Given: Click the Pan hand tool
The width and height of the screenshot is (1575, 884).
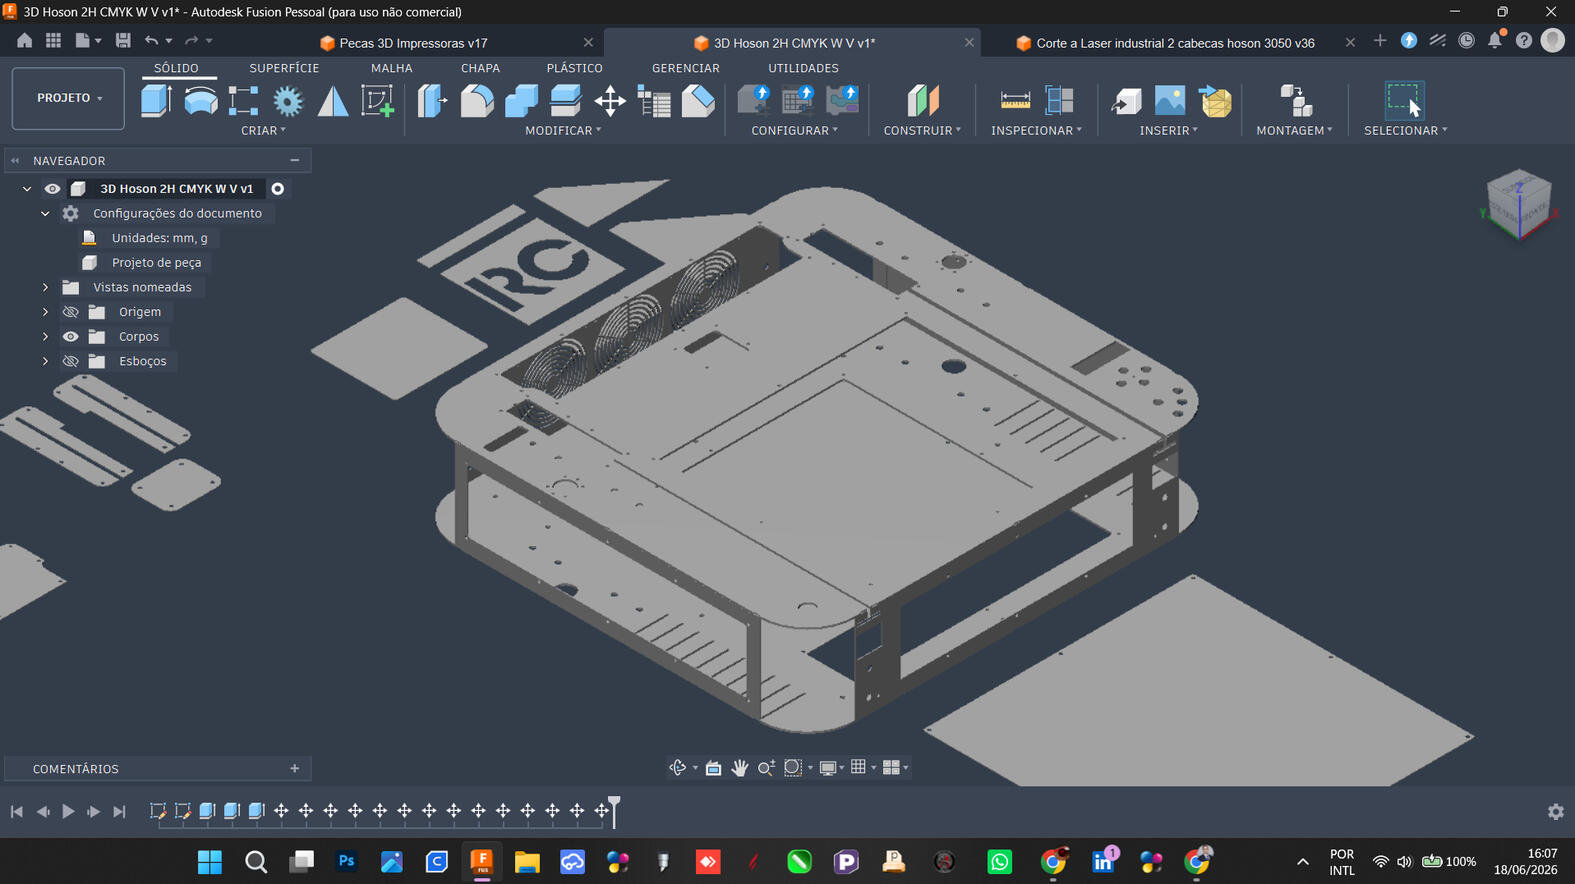Looking at the screenshot, I should [x=740, y=767].
